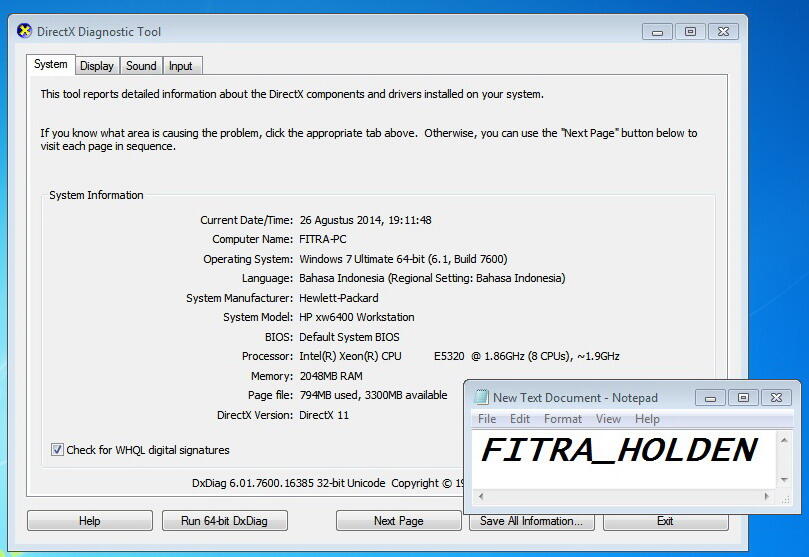
Task: Minimize the Notepad window
Action: [x=710, y=398]
